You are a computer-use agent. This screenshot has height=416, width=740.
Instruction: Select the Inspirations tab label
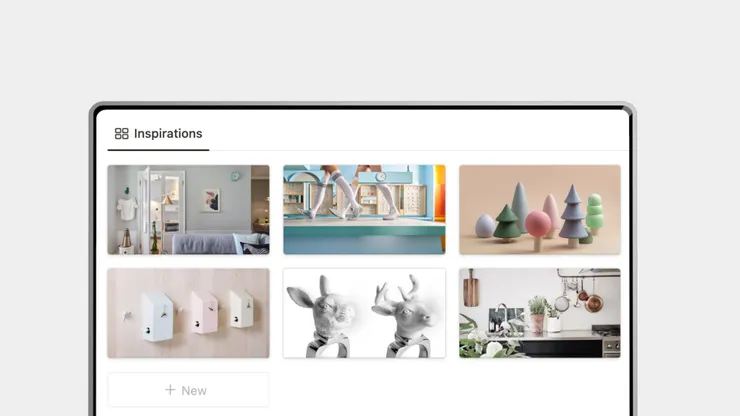[x=168, y=134]
